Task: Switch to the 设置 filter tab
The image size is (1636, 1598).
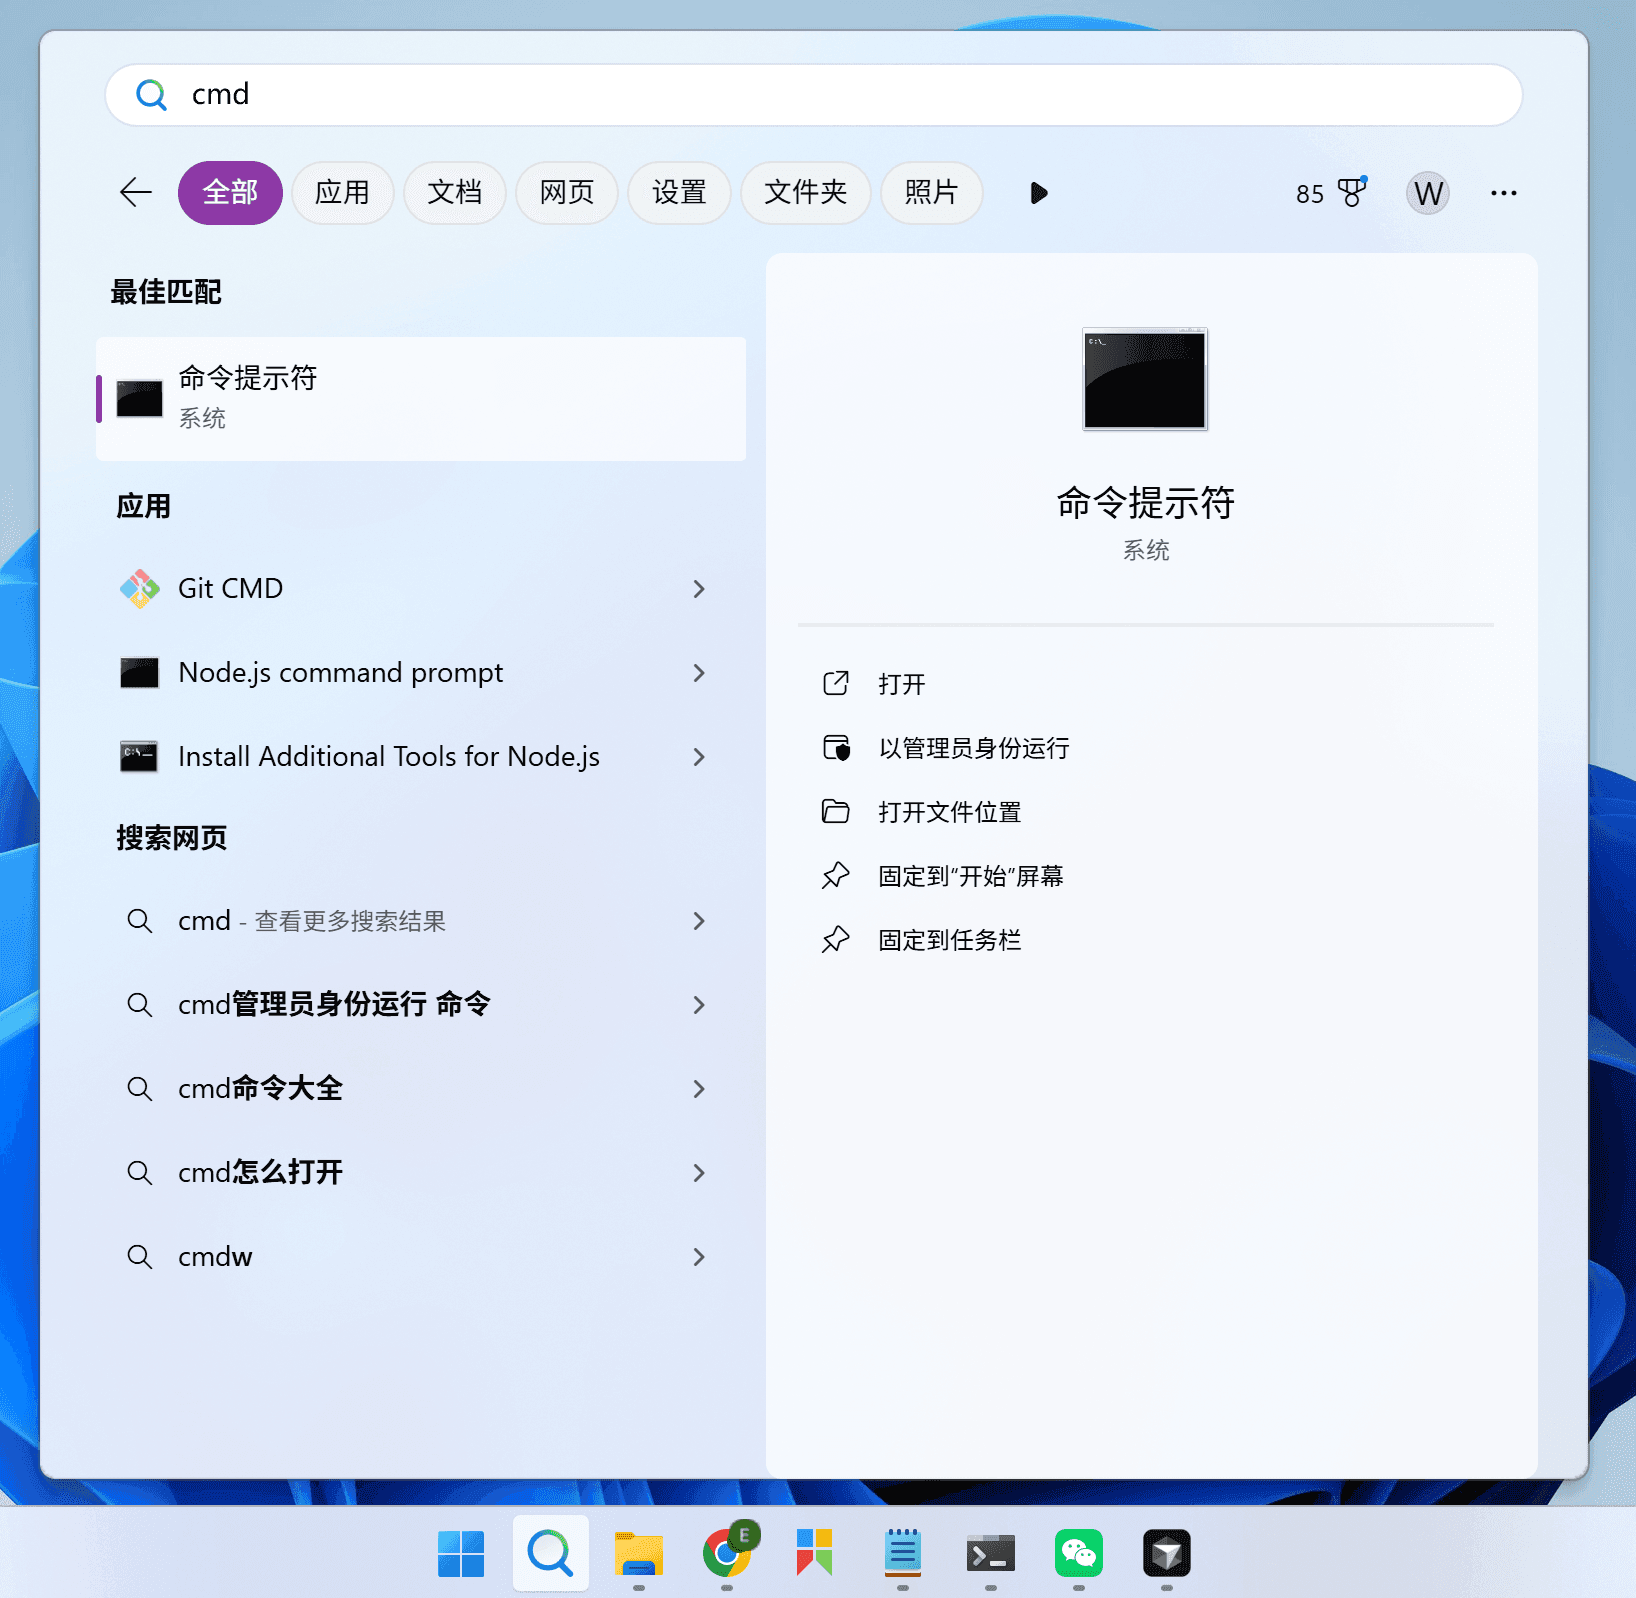Action: click(x=679, y=192)
